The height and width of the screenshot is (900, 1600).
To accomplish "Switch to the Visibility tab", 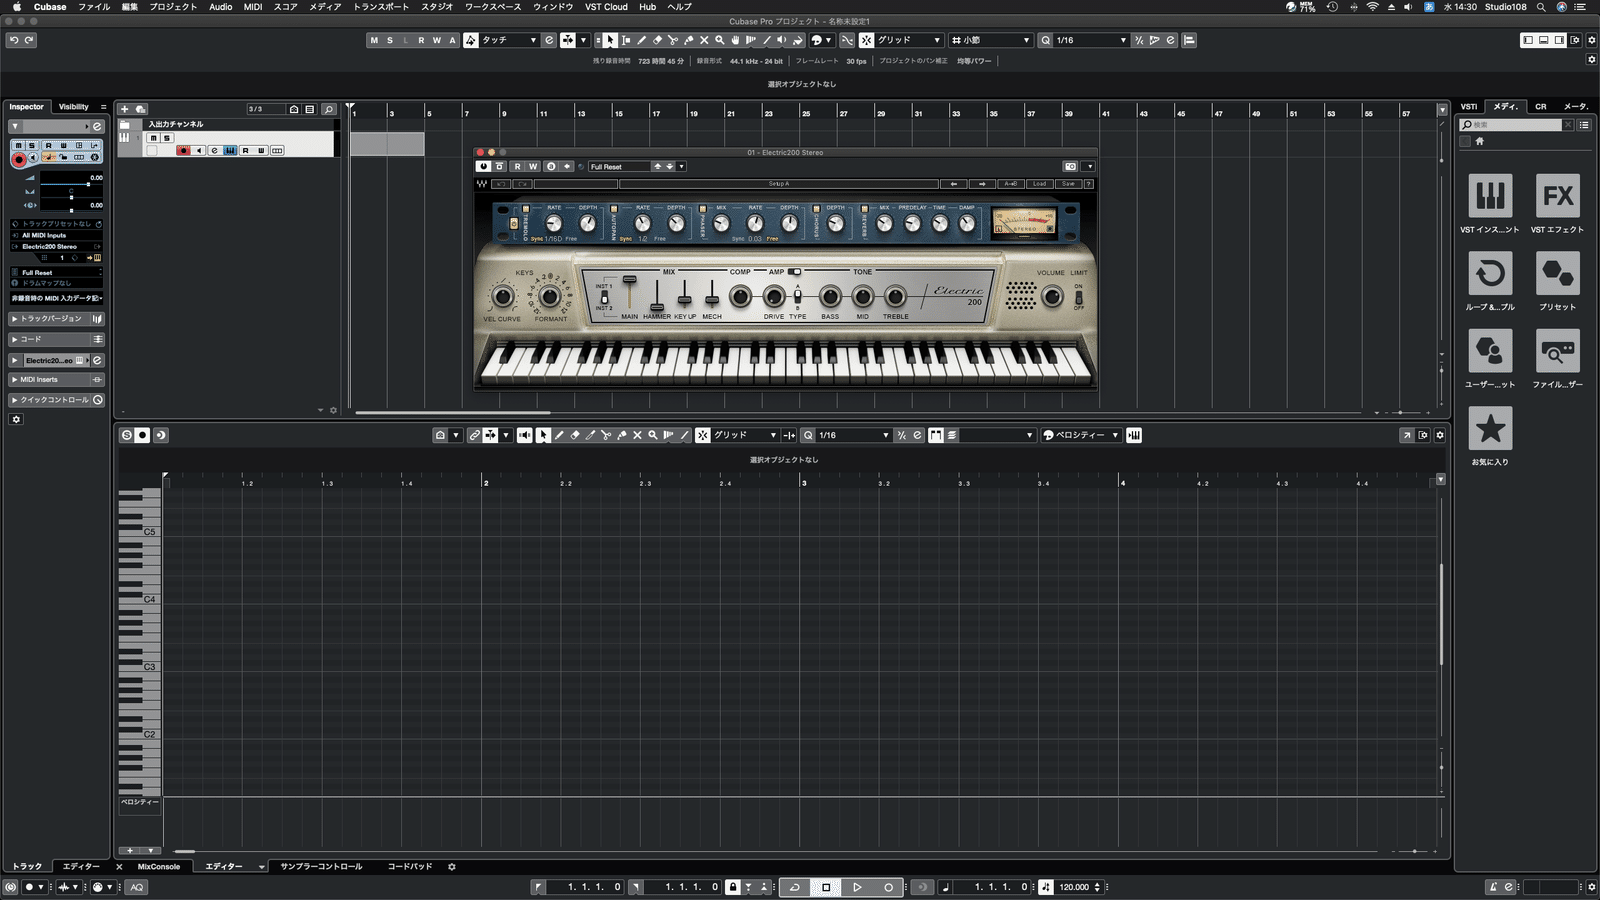I will 74,107.
